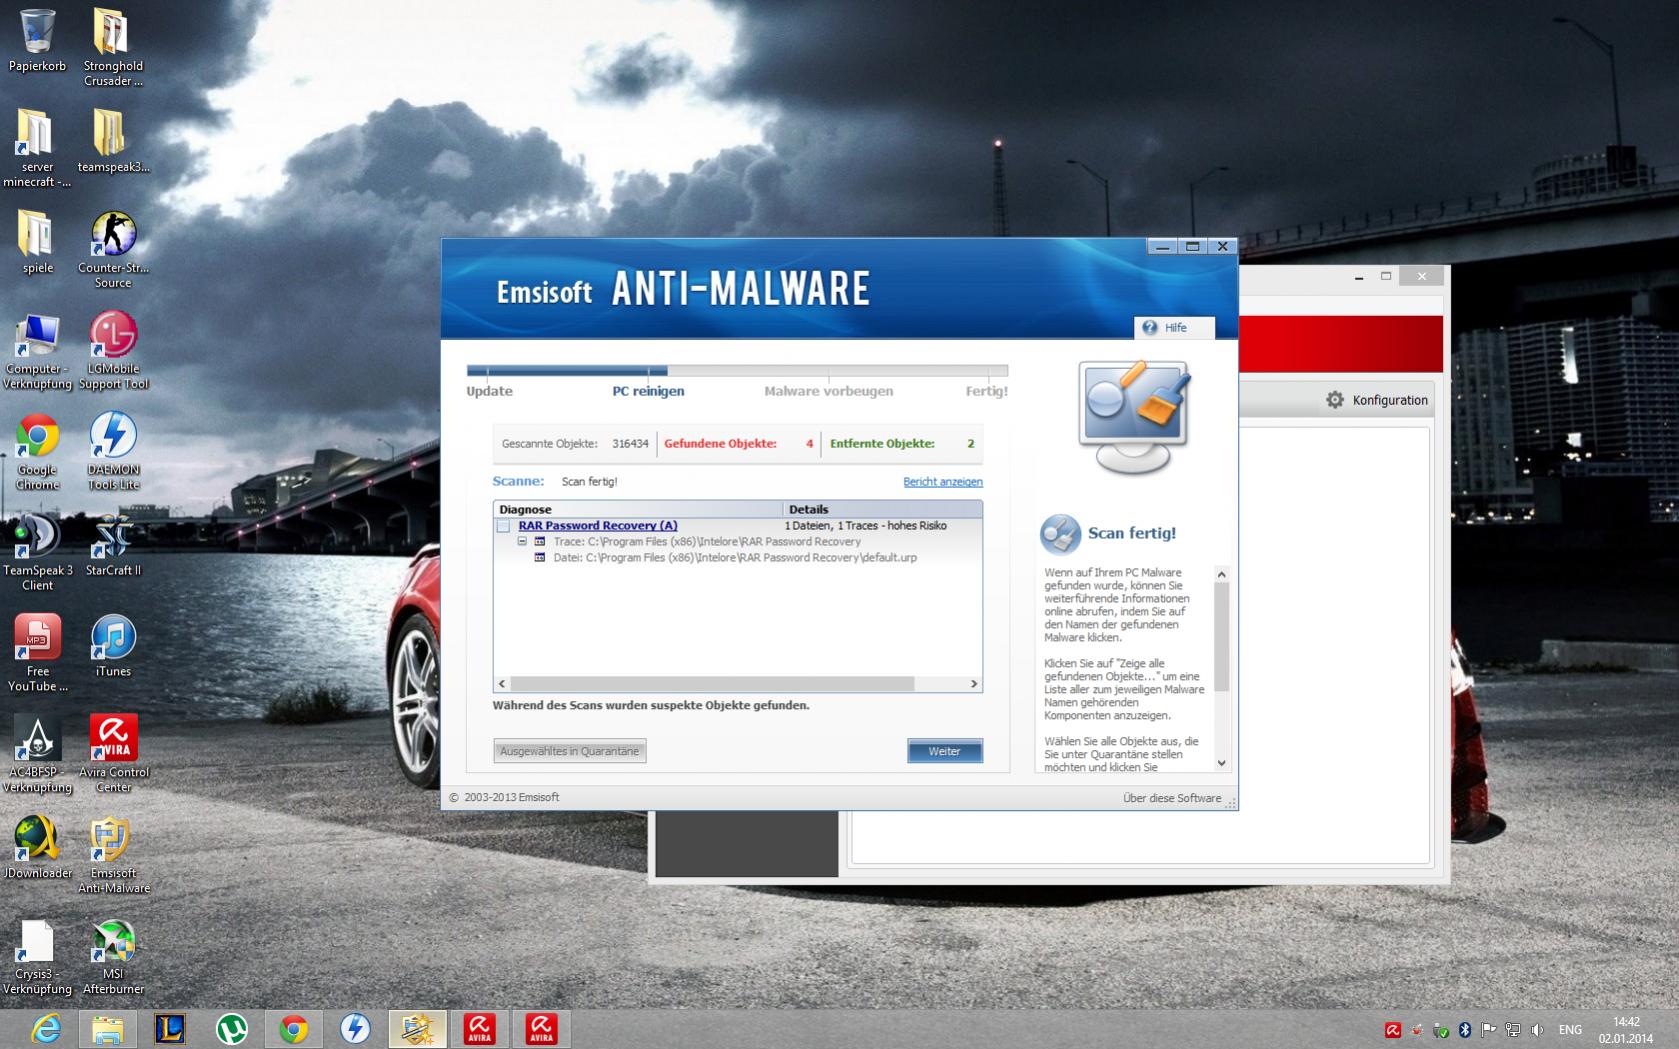Open the network tray icon

[1513, 1030]
